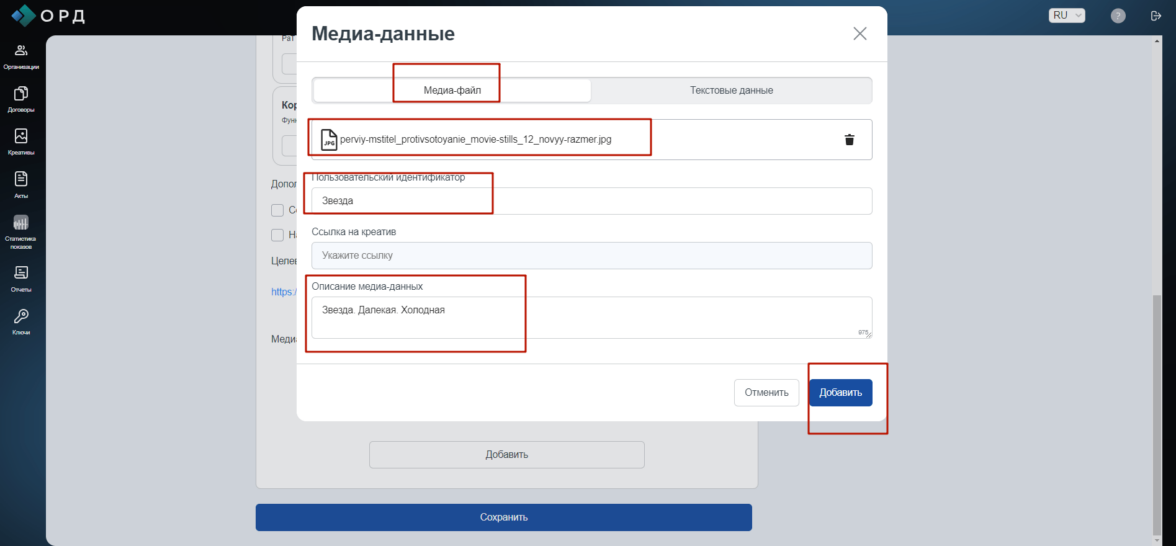
Task: Switch to the Текстовые данные tab
Action: coord(731,90)
